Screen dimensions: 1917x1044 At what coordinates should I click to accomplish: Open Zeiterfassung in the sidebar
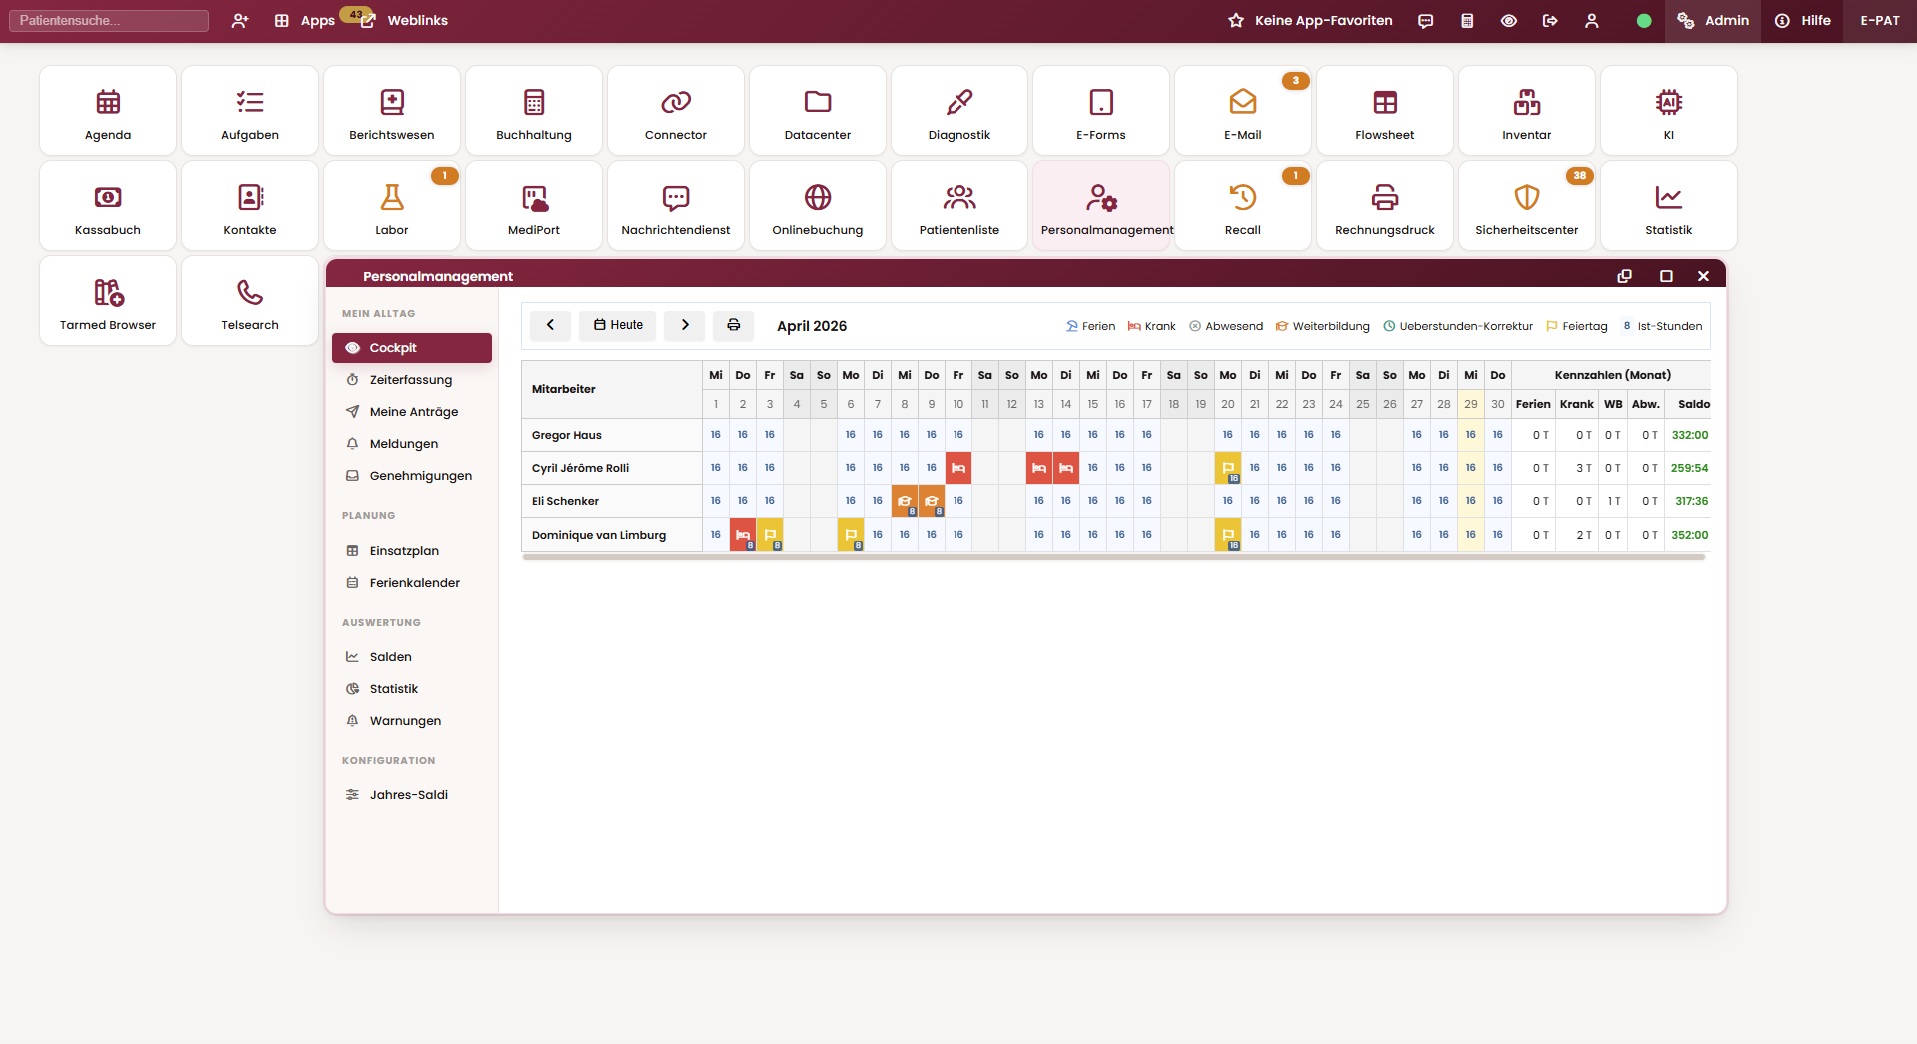(x=412, y=380)
